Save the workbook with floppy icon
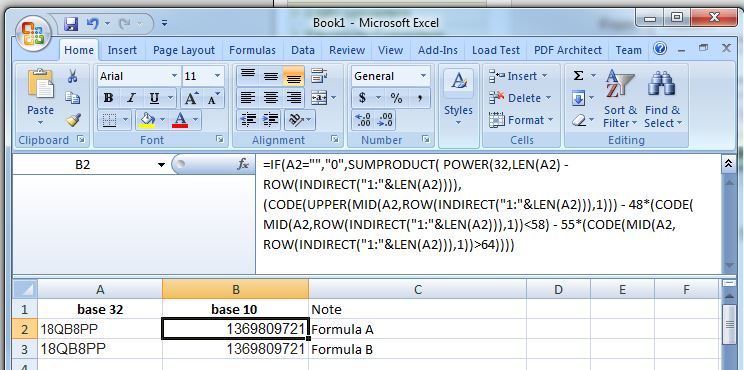744x370 pixels. click(71, 24)
